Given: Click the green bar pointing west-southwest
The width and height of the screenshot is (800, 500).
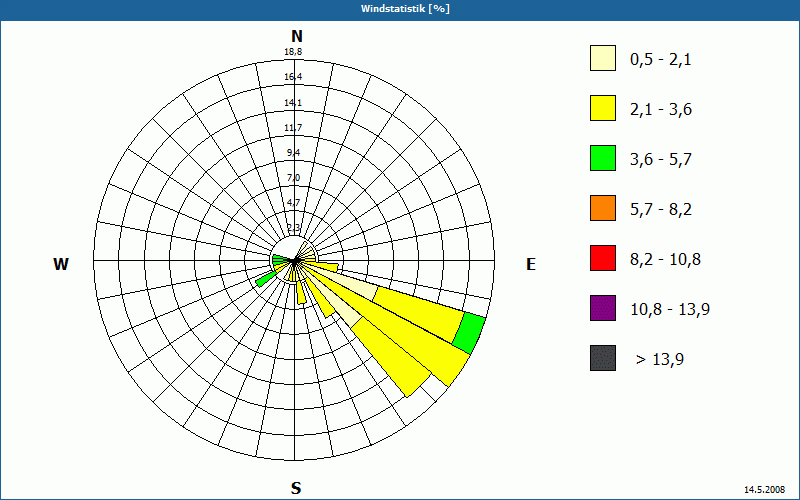Looking at the screenshot, I should point(264,280).
